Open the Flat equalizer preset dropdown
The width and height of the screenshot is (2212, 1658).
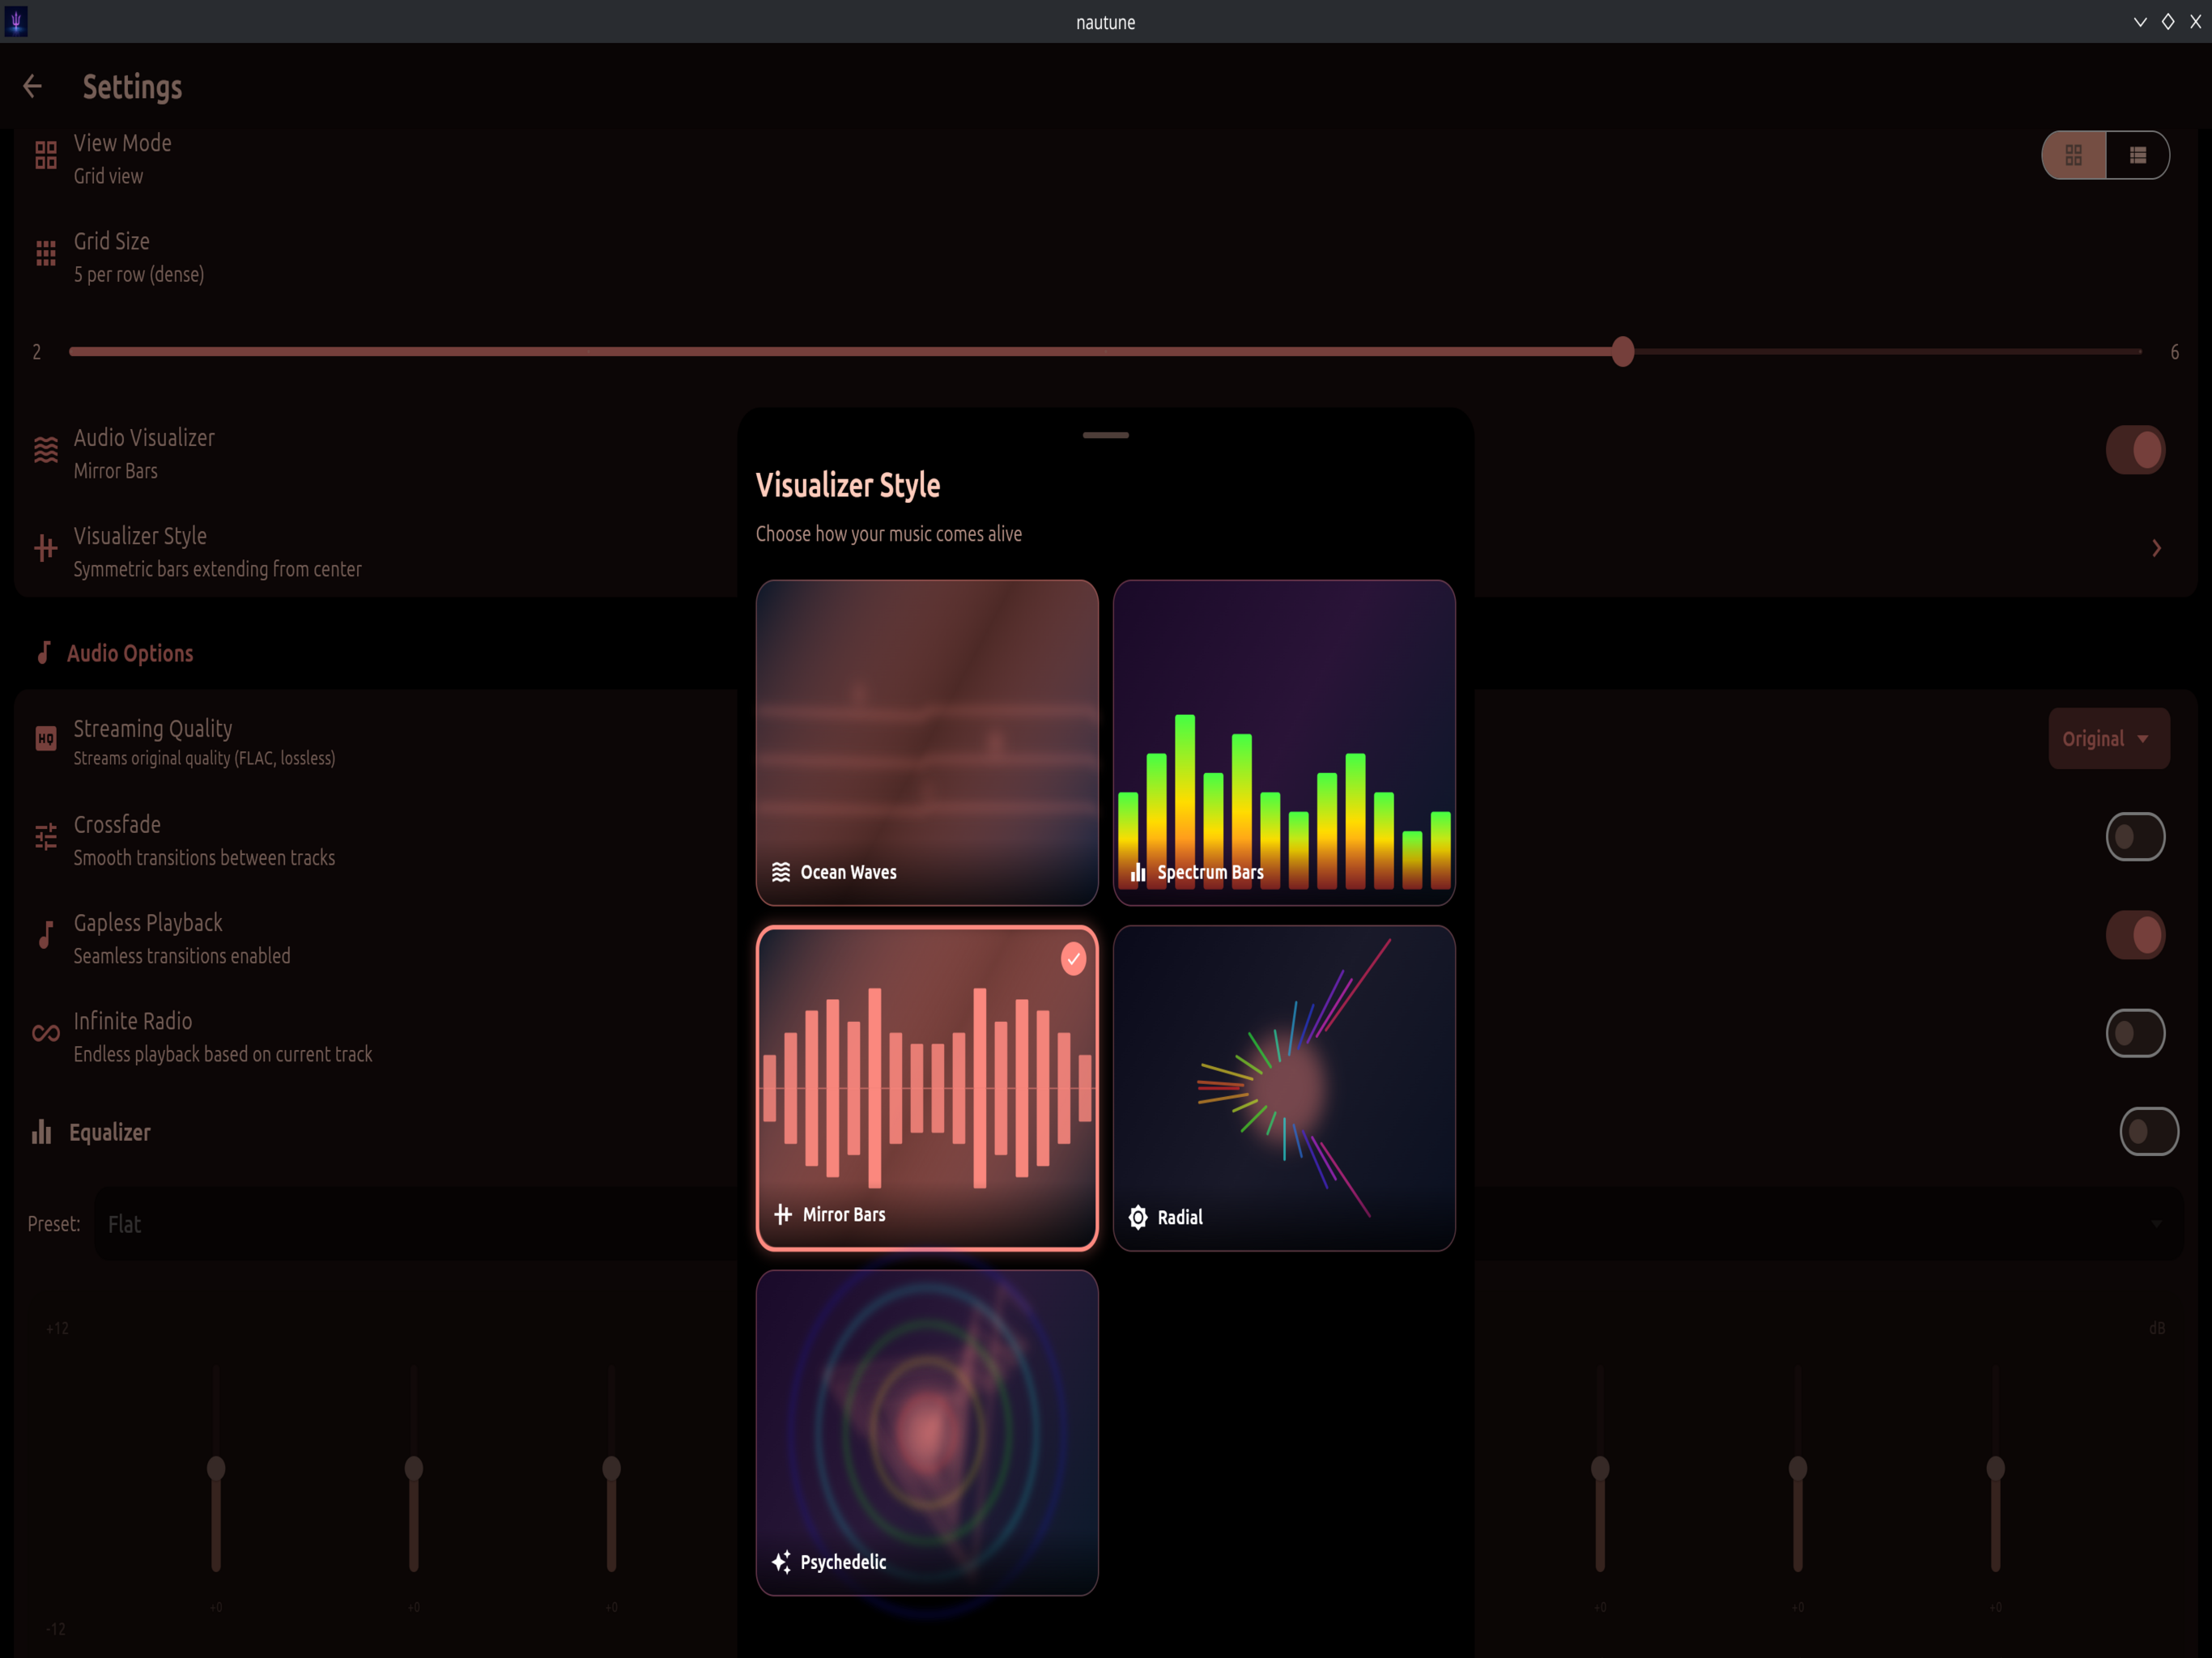tap(1140, 1225)
